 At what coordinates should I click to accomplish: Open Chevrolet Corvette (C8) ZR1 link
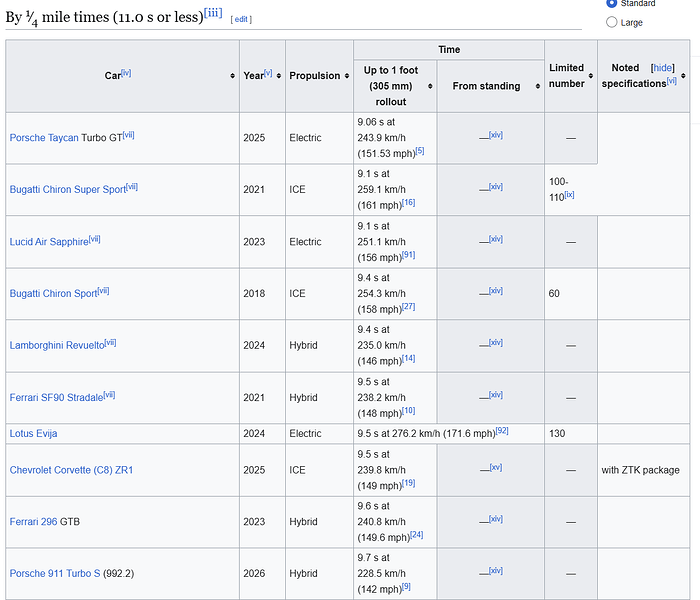[71, 470]
